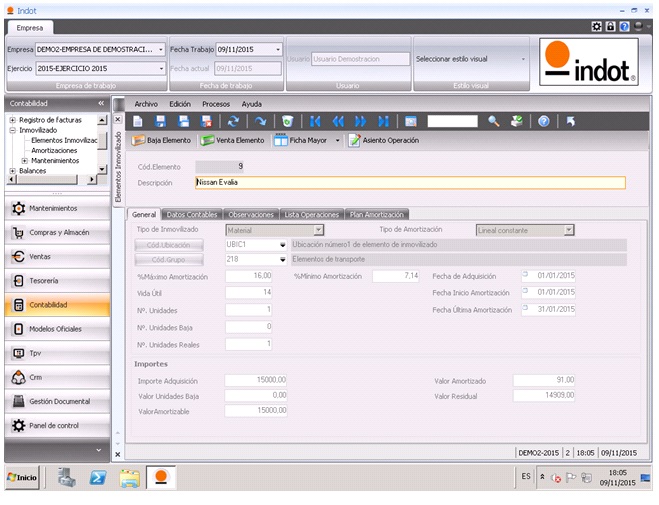Open the Procesos menu

click(x=215, y=103)
